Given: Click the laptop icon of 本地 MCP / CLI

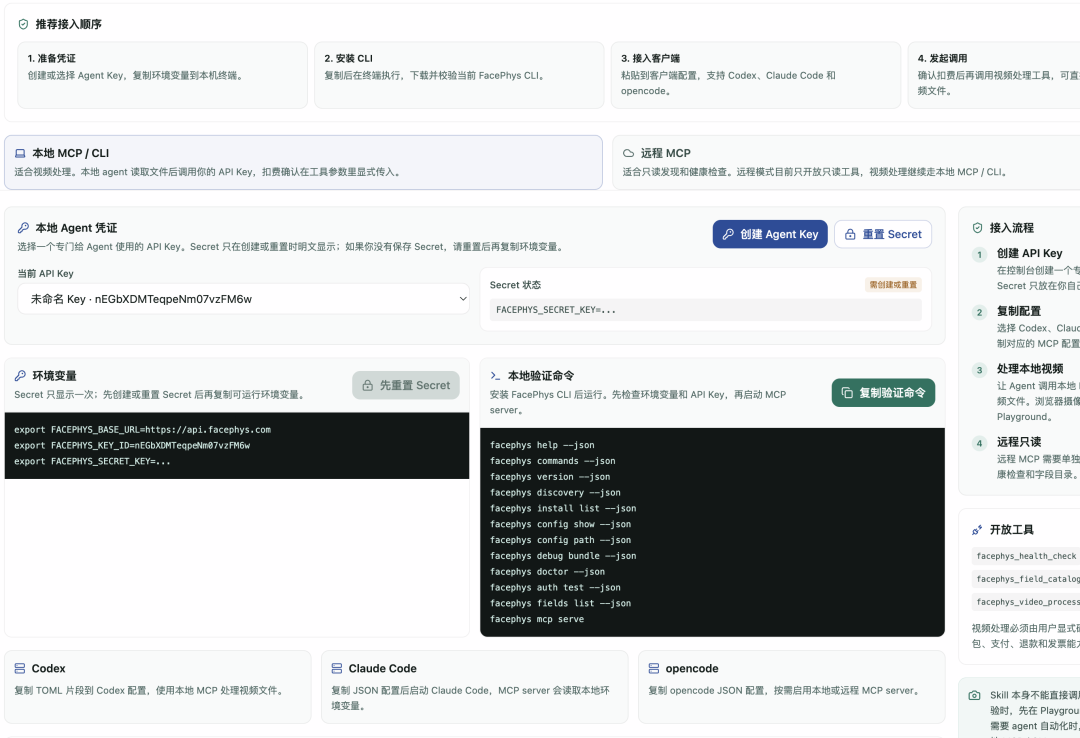Looking at the screenshot, I should coord(20,153).
